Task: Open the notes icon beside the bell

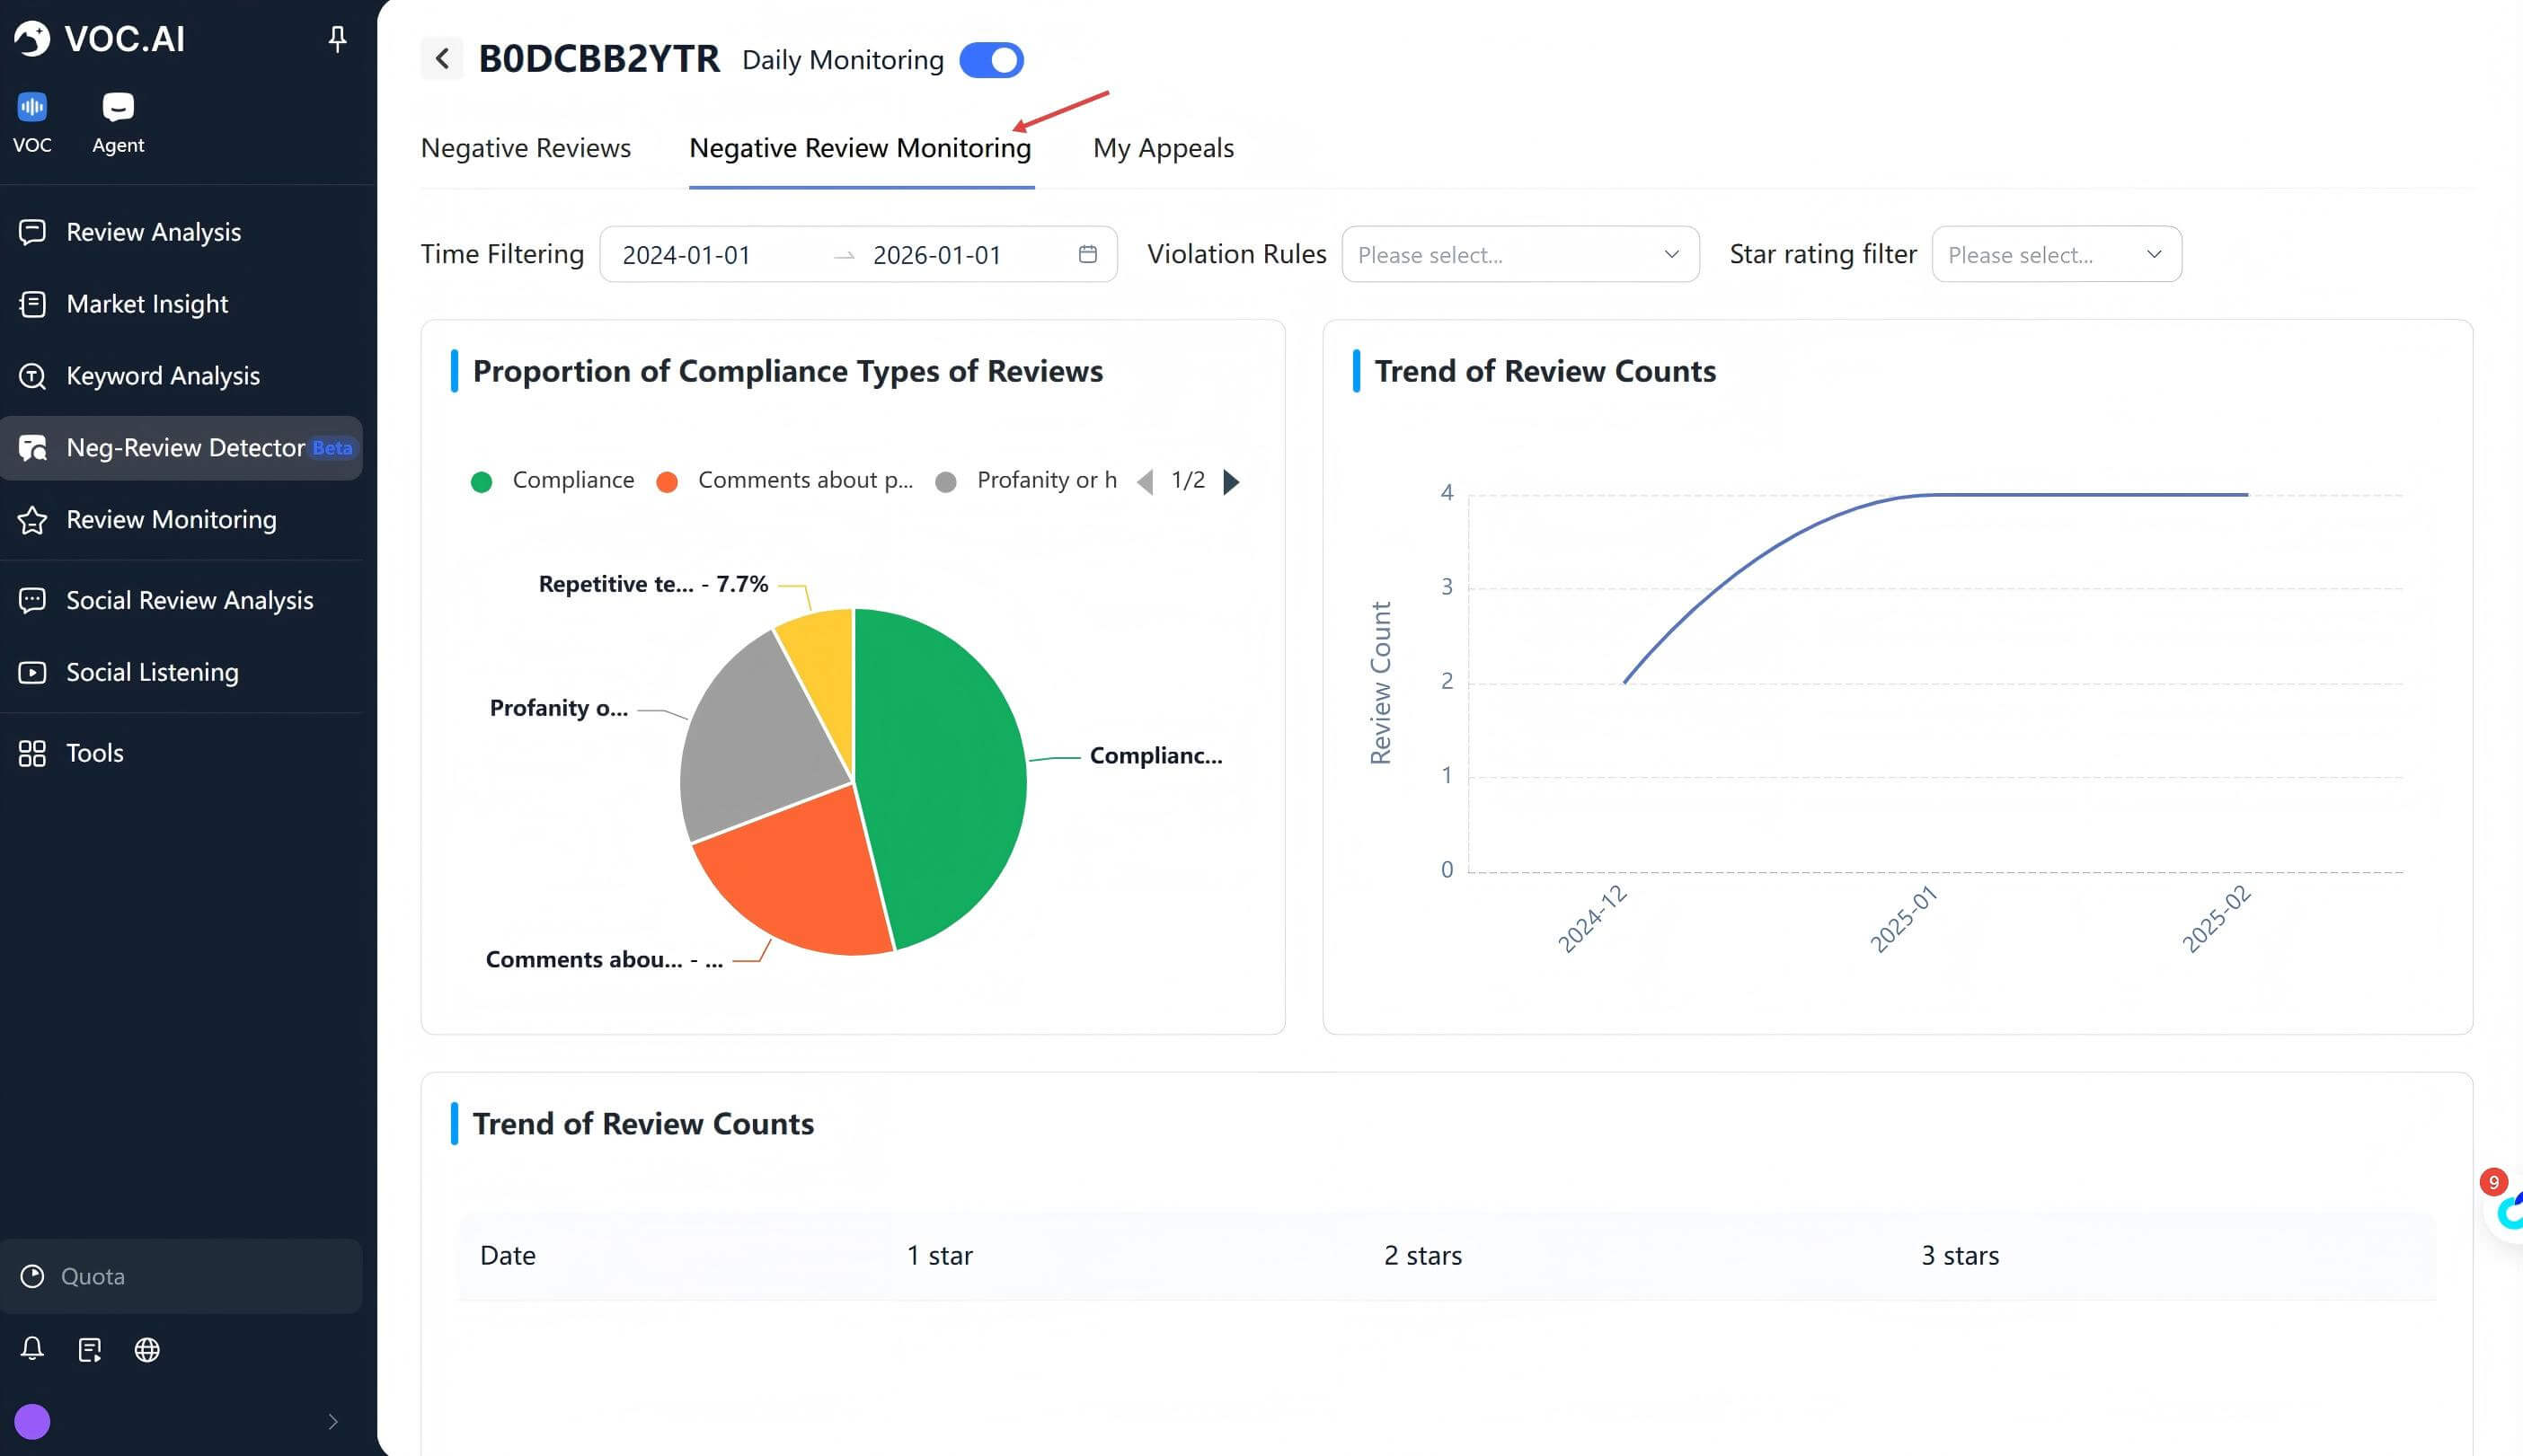Action: pyautogui.click(x=90, y=1350)
